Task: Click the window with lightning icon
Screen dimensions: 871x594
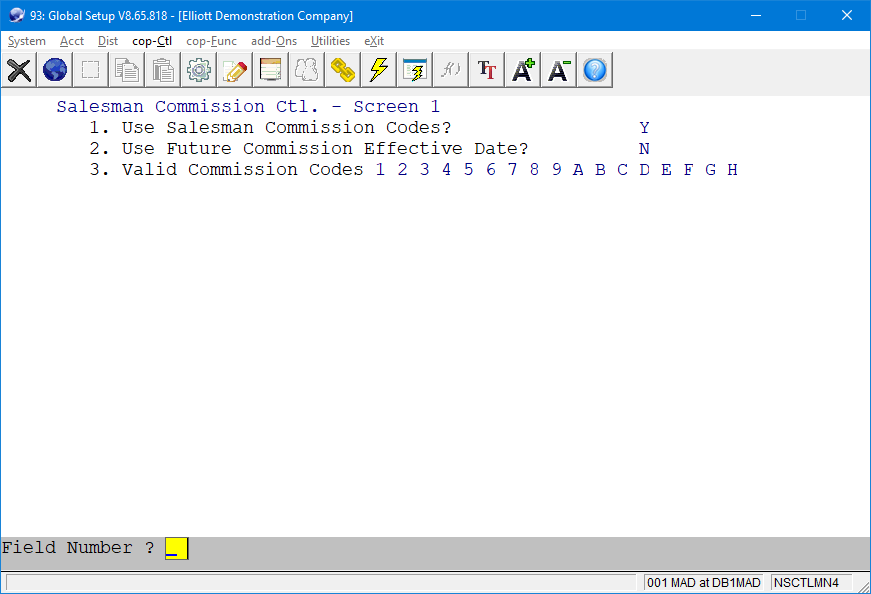Action: tap(414, 70)
